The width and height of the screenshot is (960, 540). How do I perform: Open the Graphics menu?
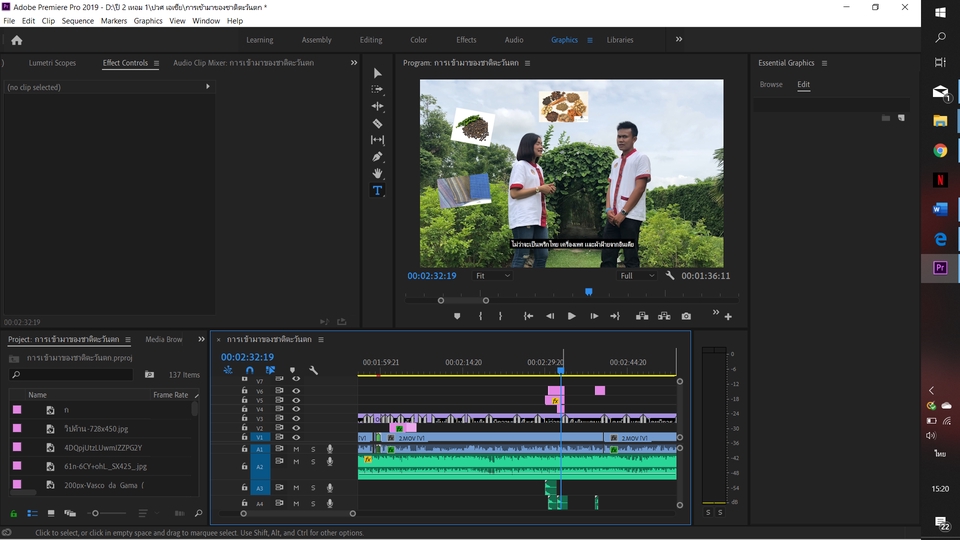148,21
